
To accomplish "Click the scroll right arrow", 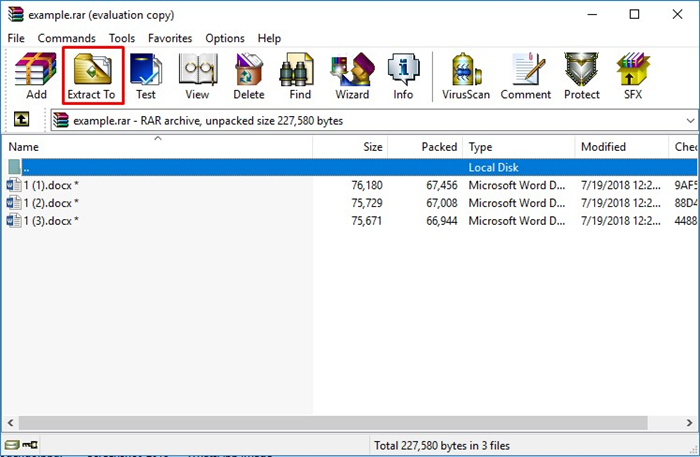I will click(x=690, y=422).
